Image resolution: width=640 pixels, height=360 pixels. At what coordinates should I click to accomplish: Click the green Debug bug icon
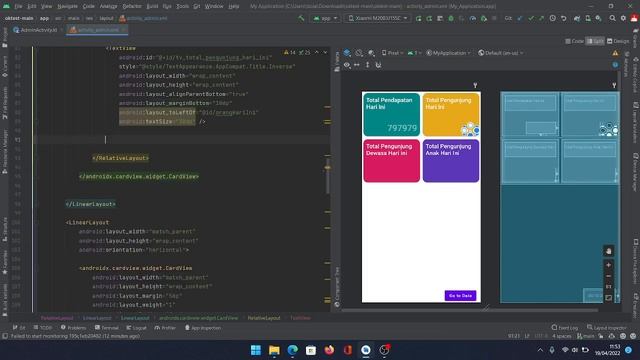[451, 18]
